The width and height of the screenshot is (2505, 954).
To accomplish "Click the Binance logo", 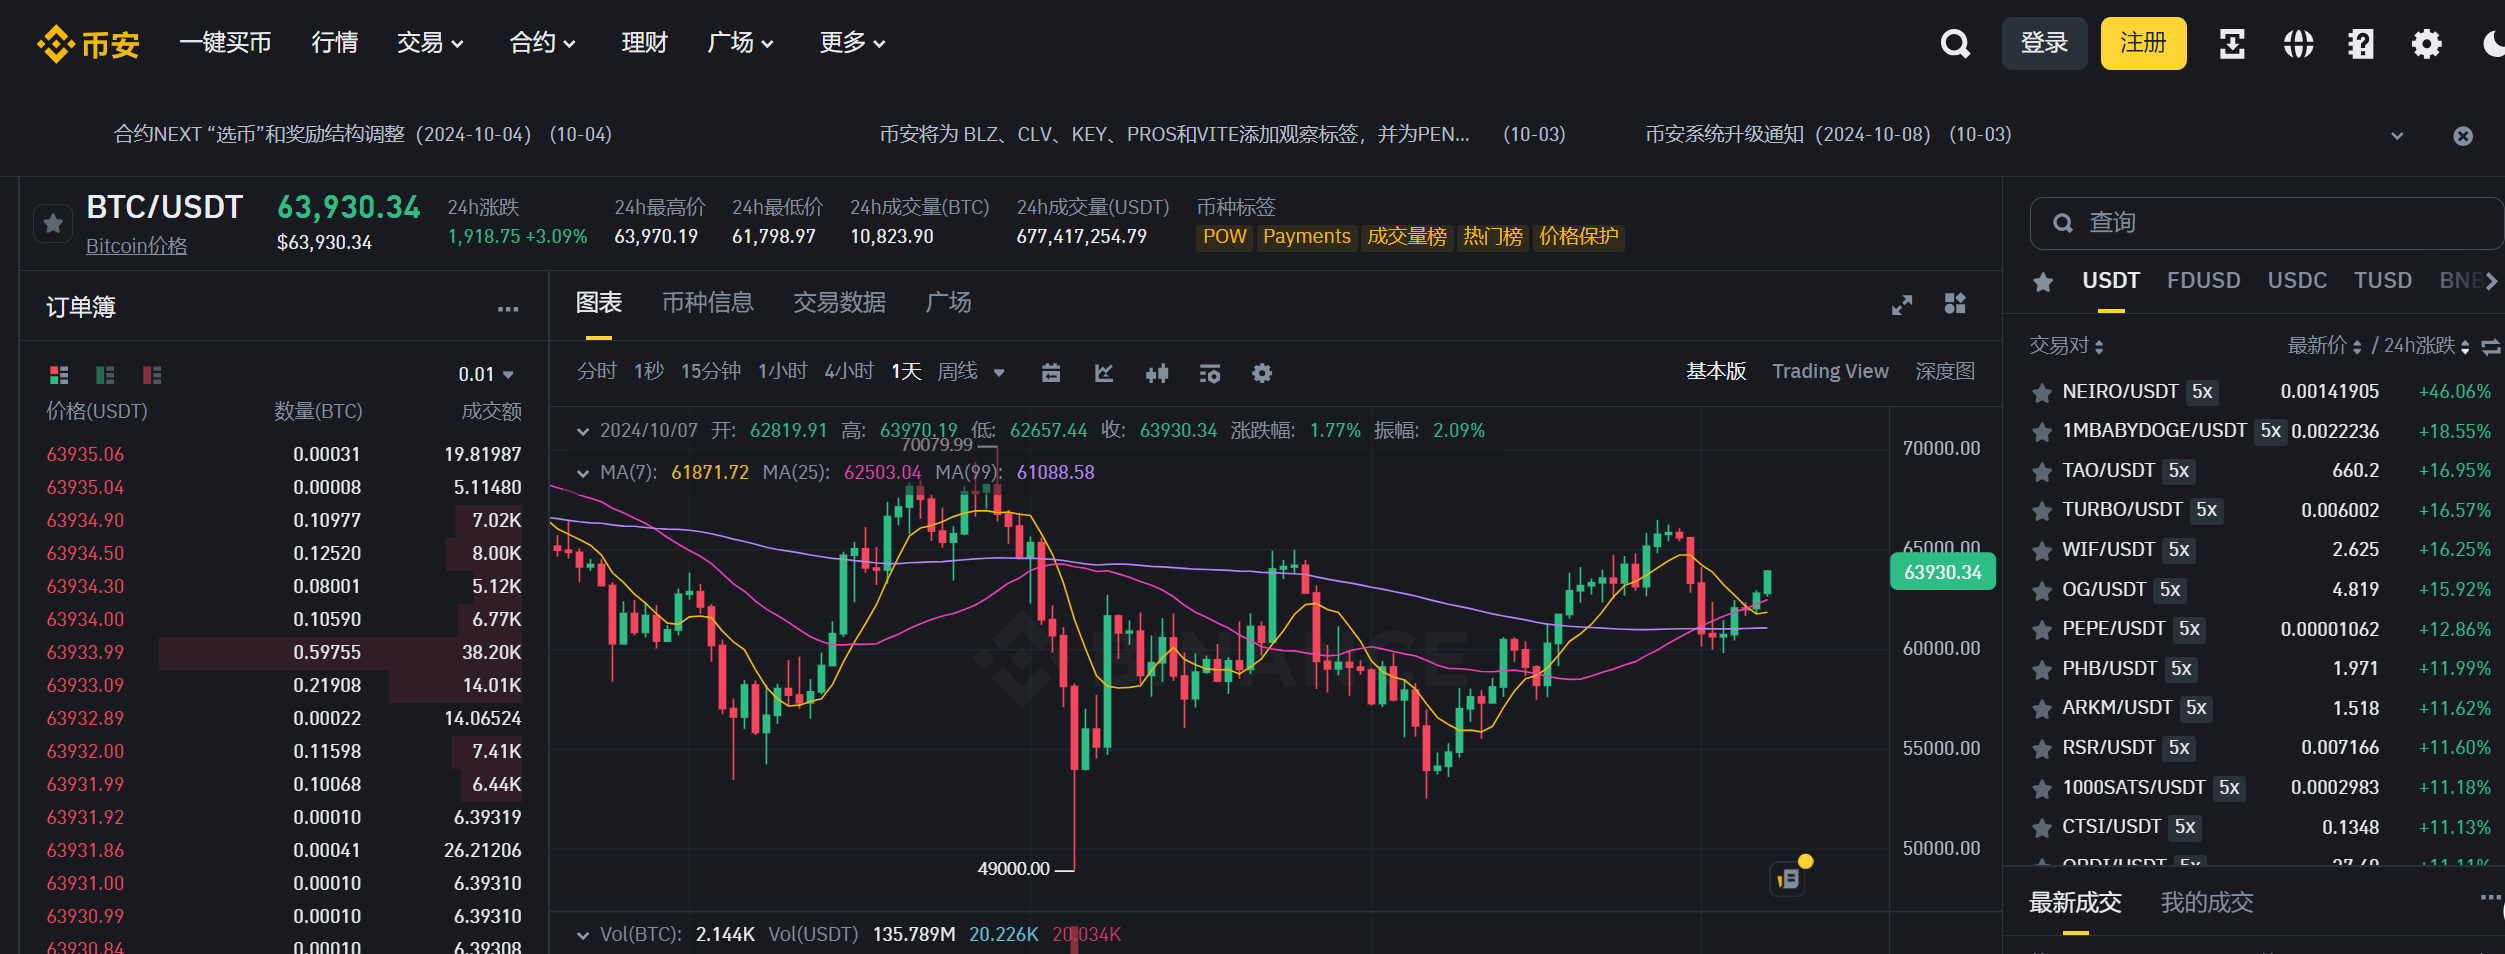I will click(x=88, y=44).
